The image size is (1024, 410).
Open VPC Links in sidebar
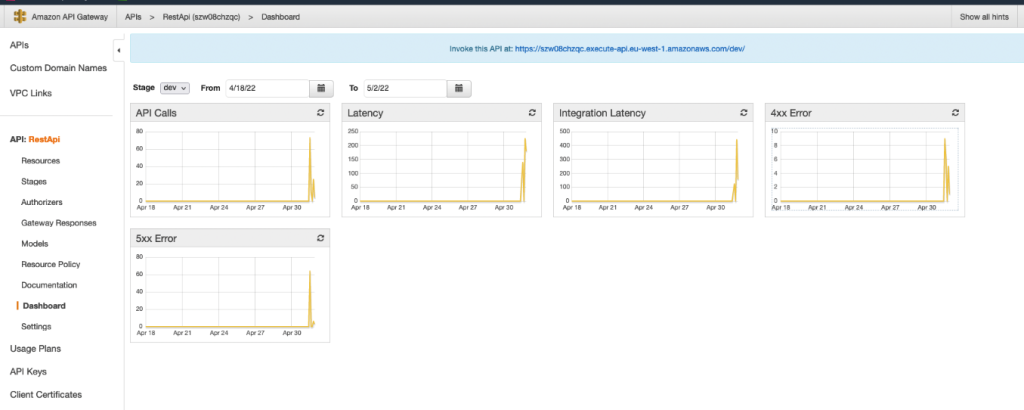pos(31,93)
